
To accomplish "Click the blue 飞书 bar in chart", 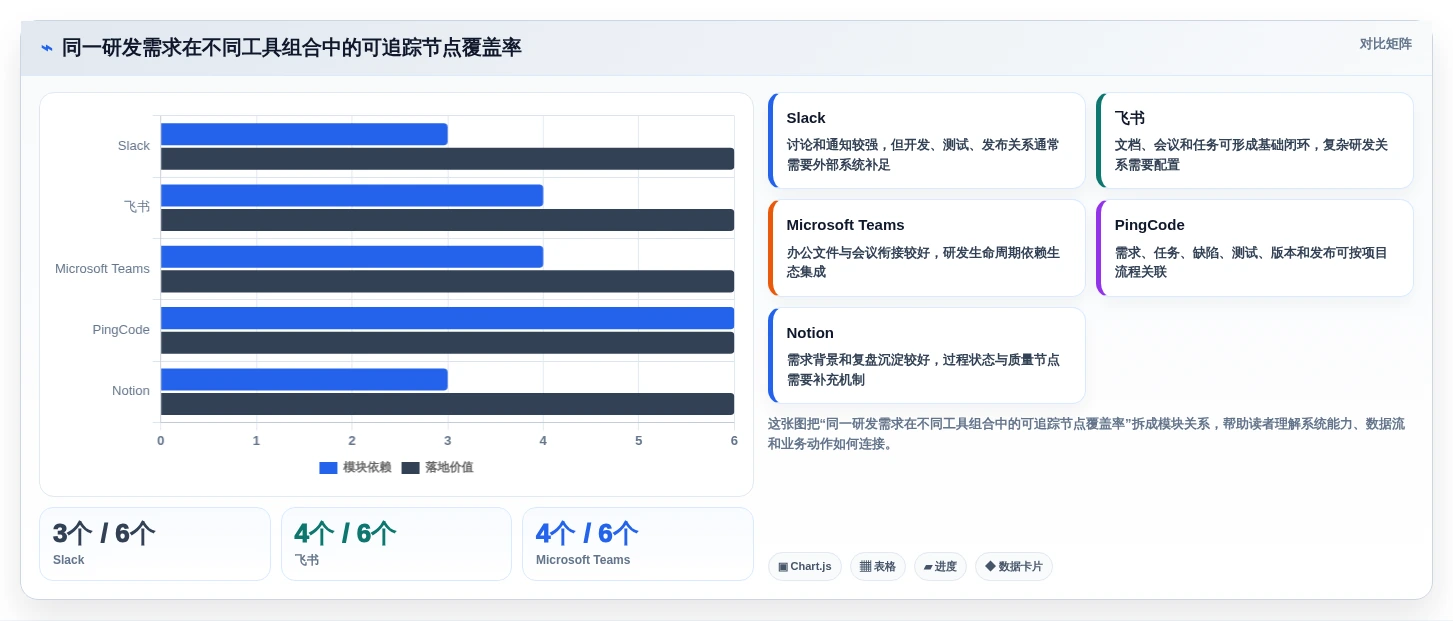I will point(352,195).
